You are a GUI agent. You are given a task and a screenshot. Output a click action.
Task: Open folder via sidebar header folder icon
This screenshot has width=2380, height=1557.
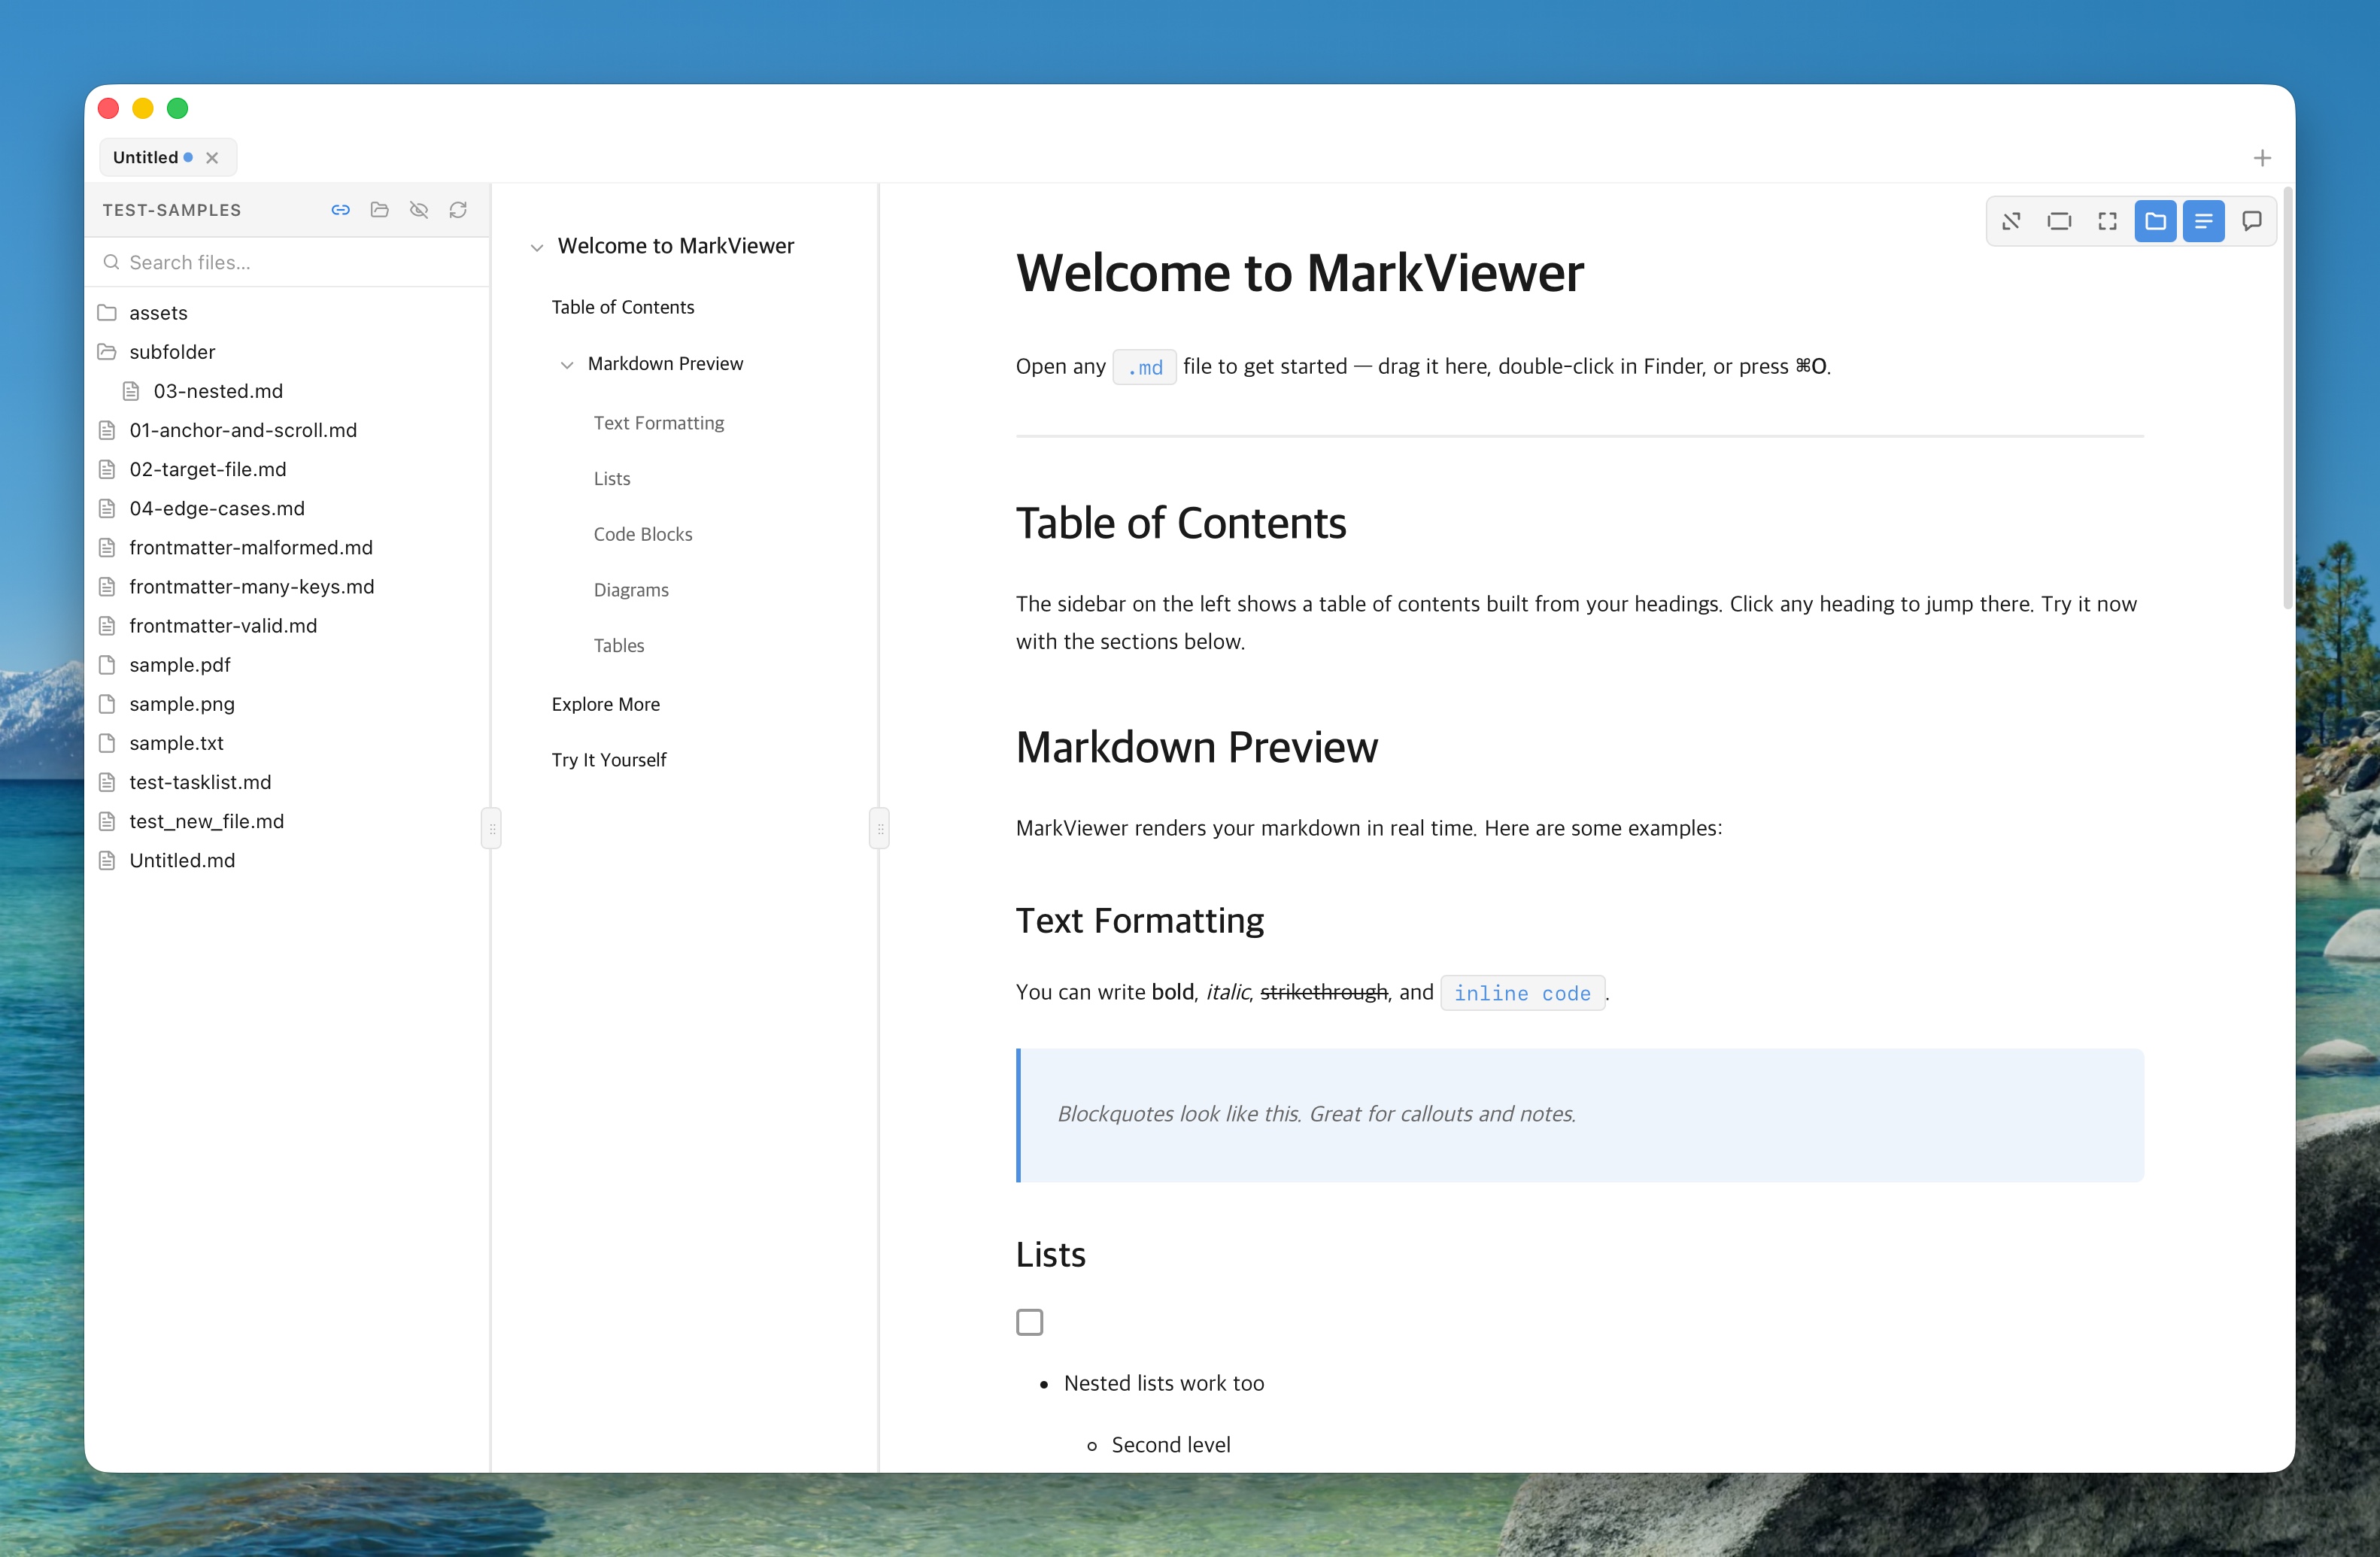[379, 210]
